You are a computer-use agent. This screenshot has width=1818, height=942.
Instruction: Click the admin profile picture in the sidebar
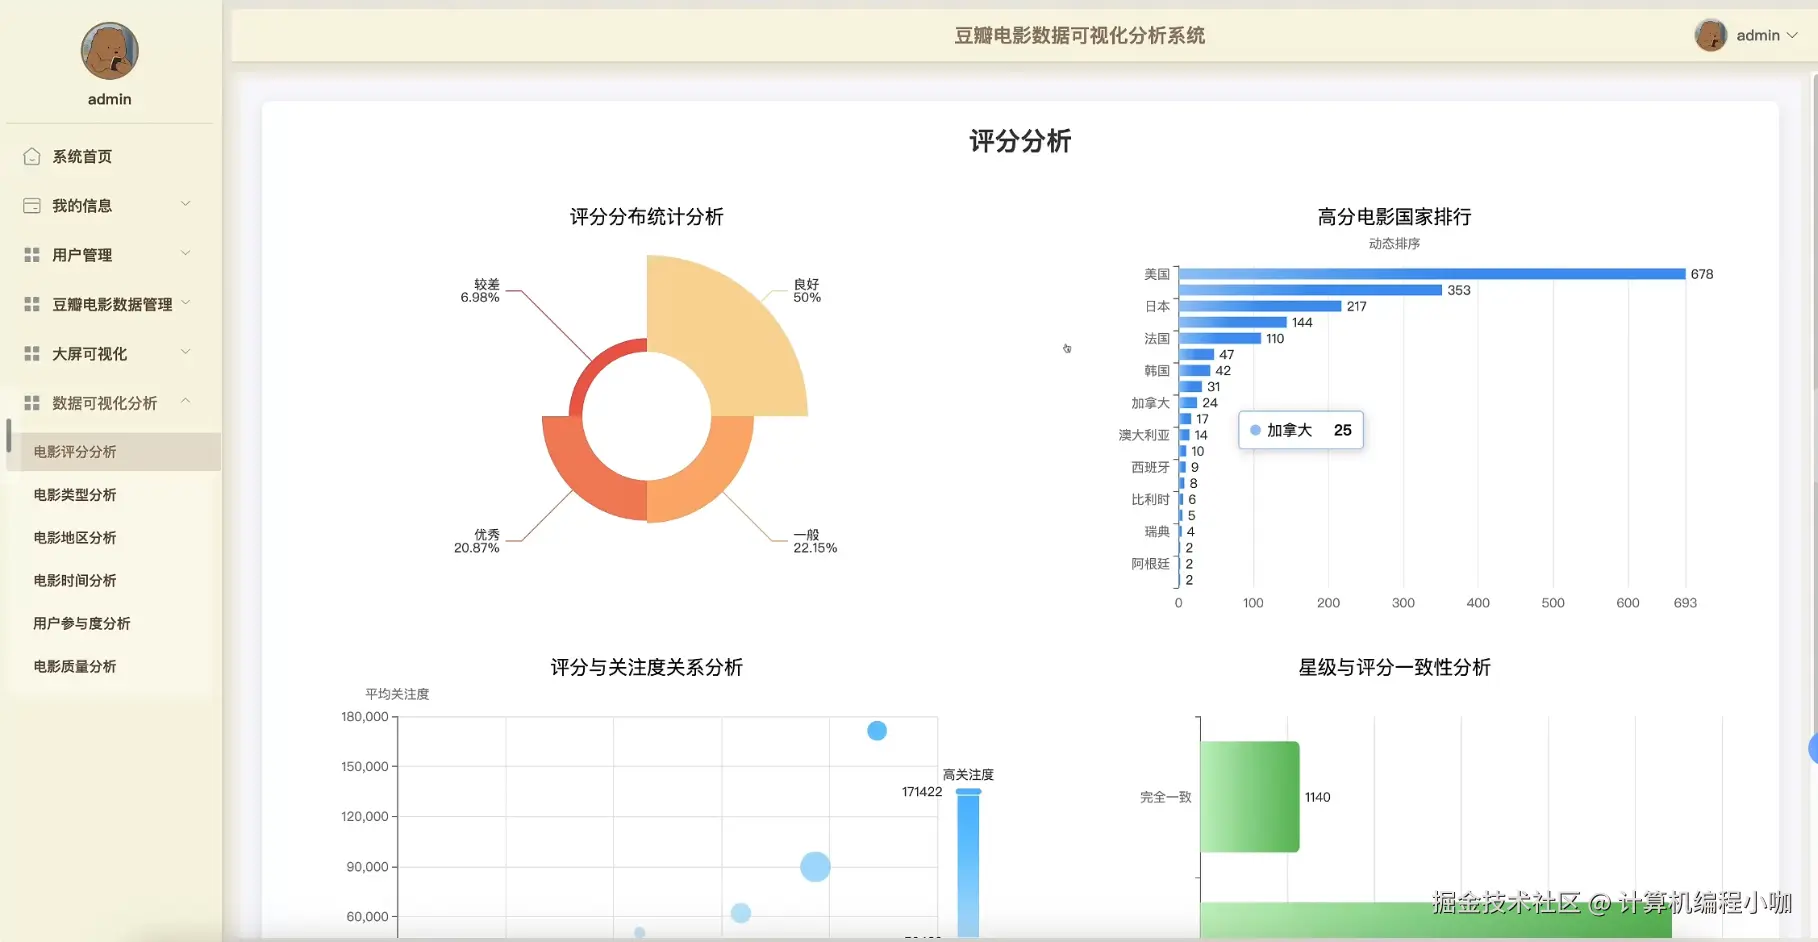pos(109,50)
